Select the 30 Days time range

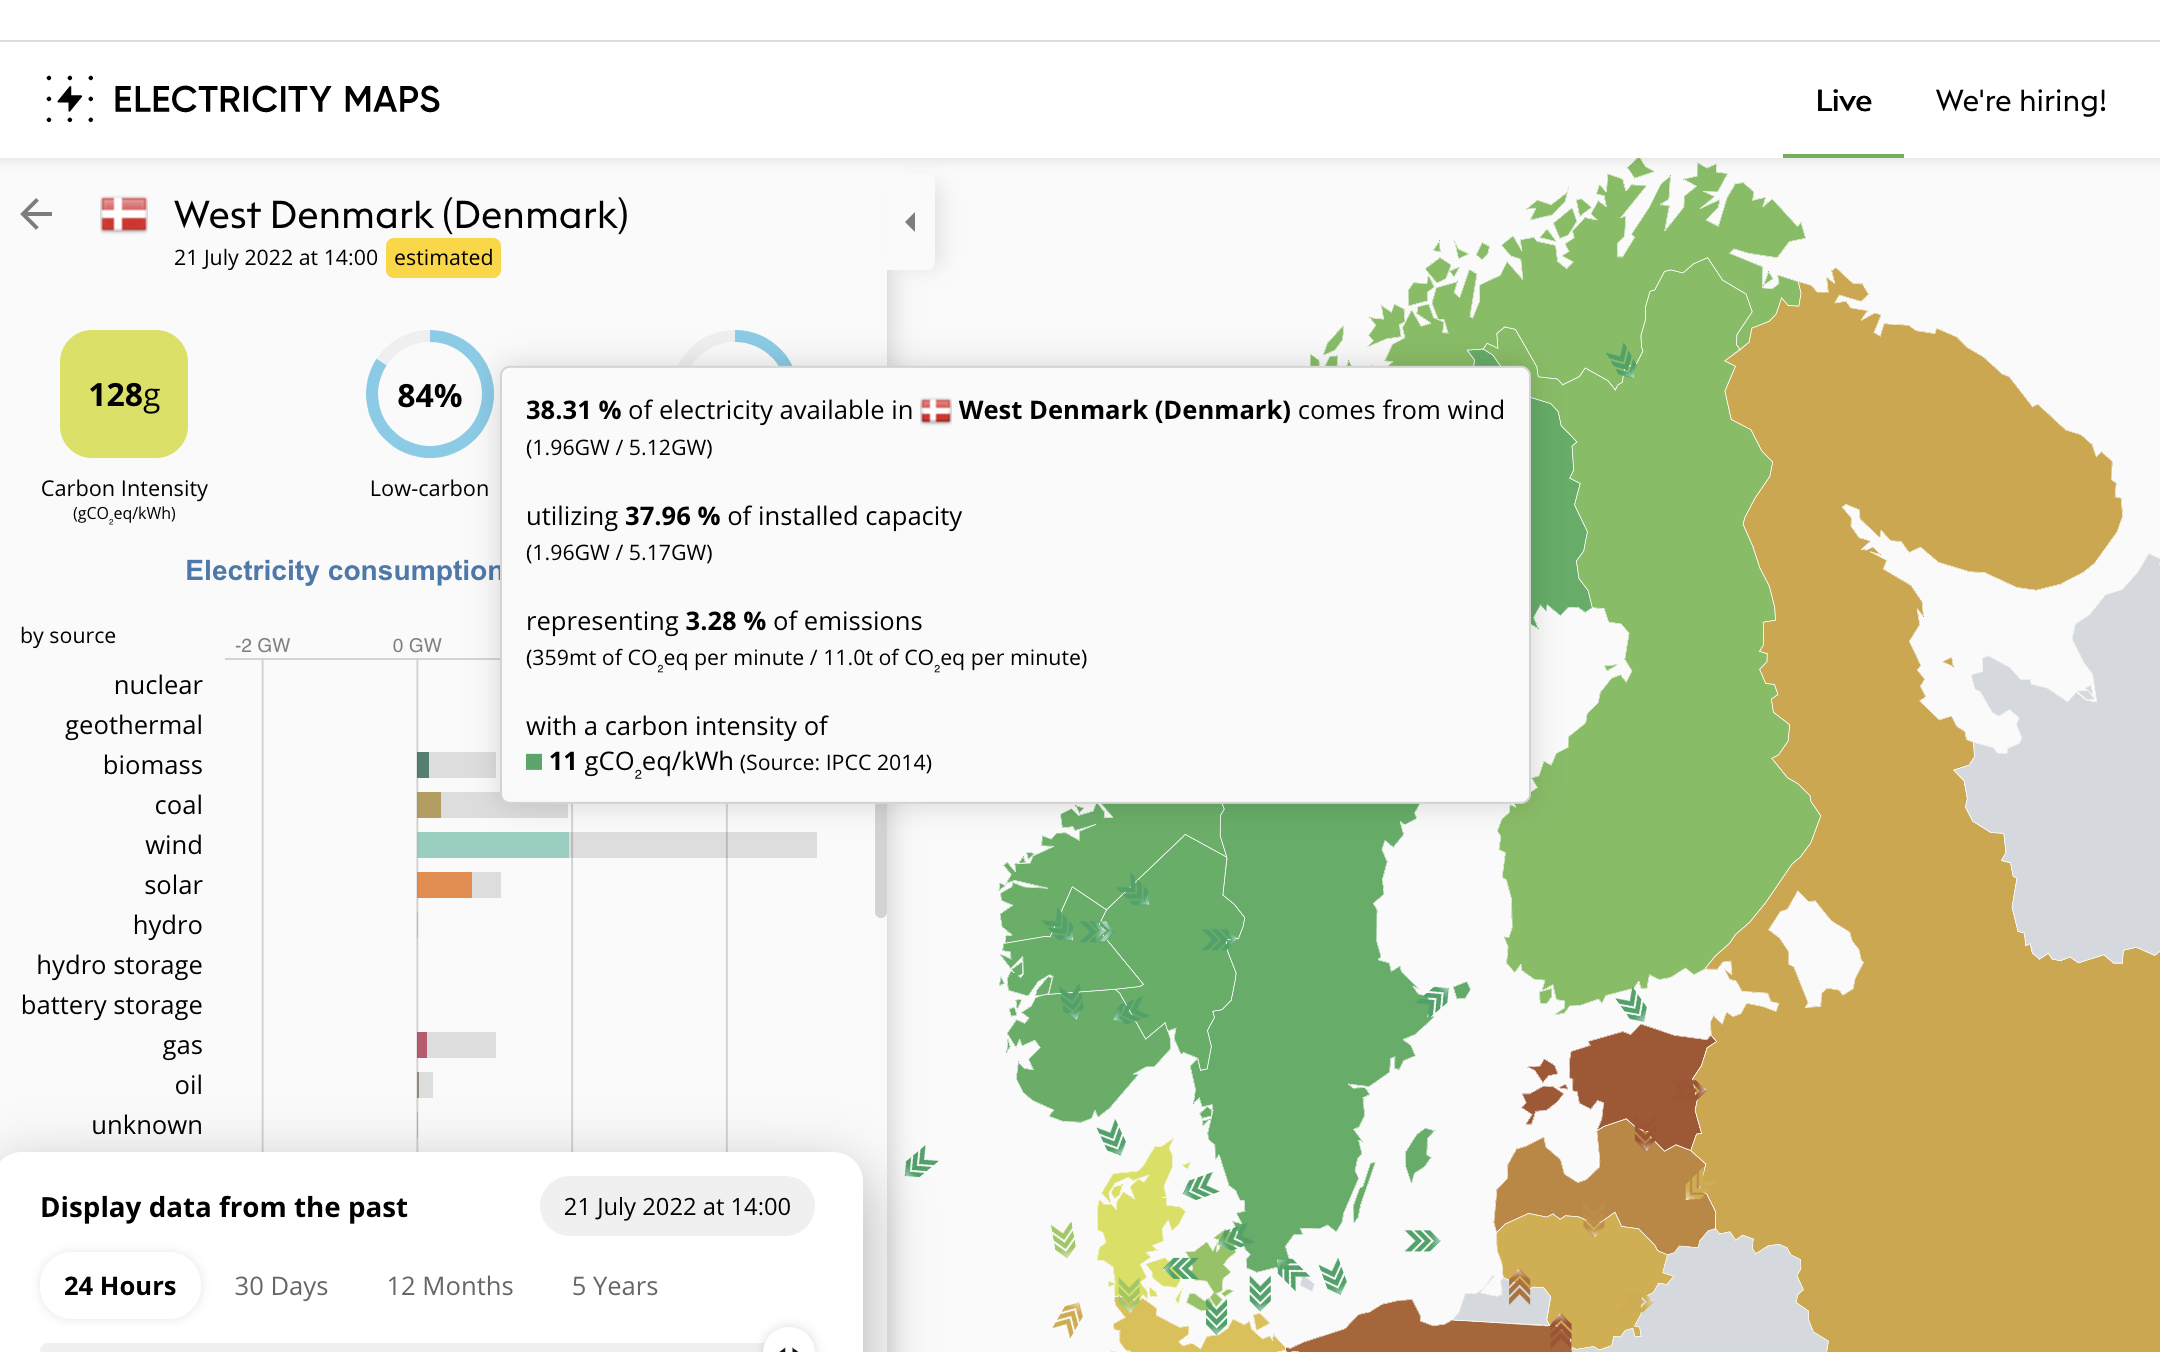coord(281,1286)
